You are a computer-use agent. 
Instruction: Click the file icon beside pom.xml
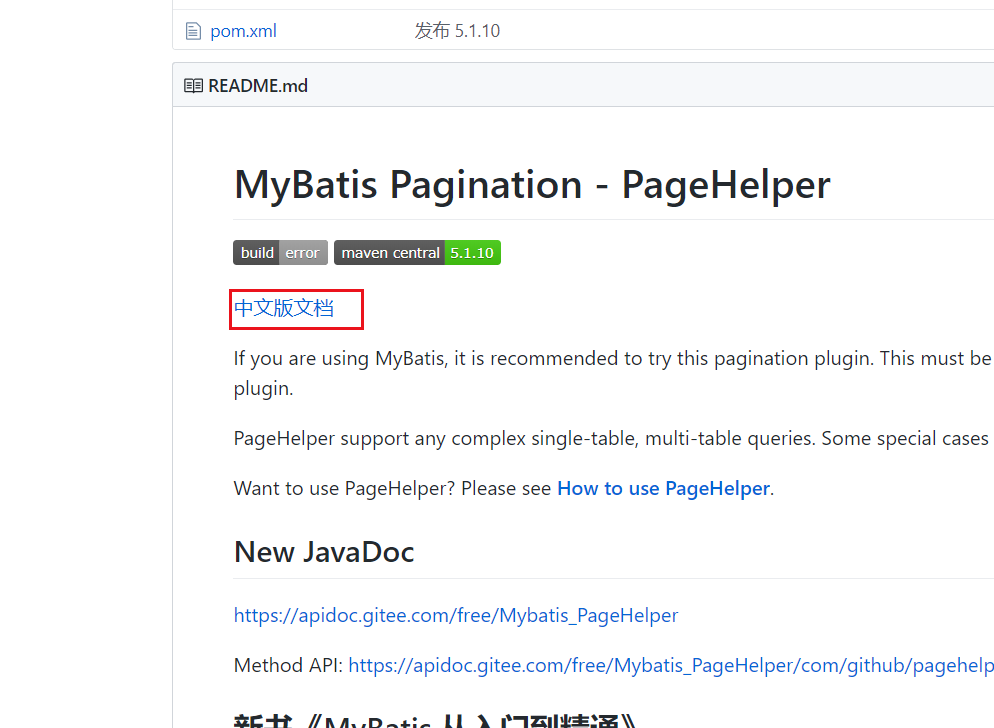[x=193, y=31]
